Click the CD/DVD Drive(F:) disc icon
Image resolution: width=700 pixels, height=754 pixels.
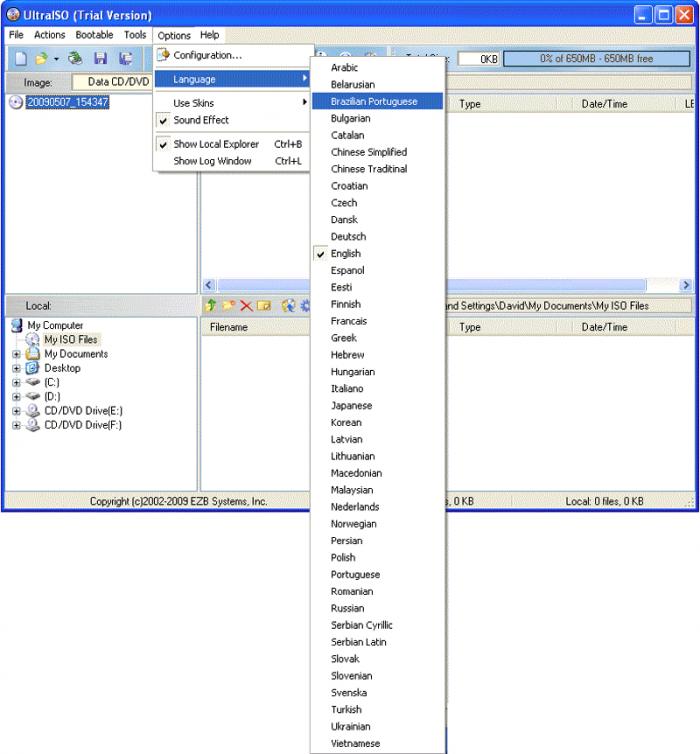pyautogui.click(x=32, y=425)
